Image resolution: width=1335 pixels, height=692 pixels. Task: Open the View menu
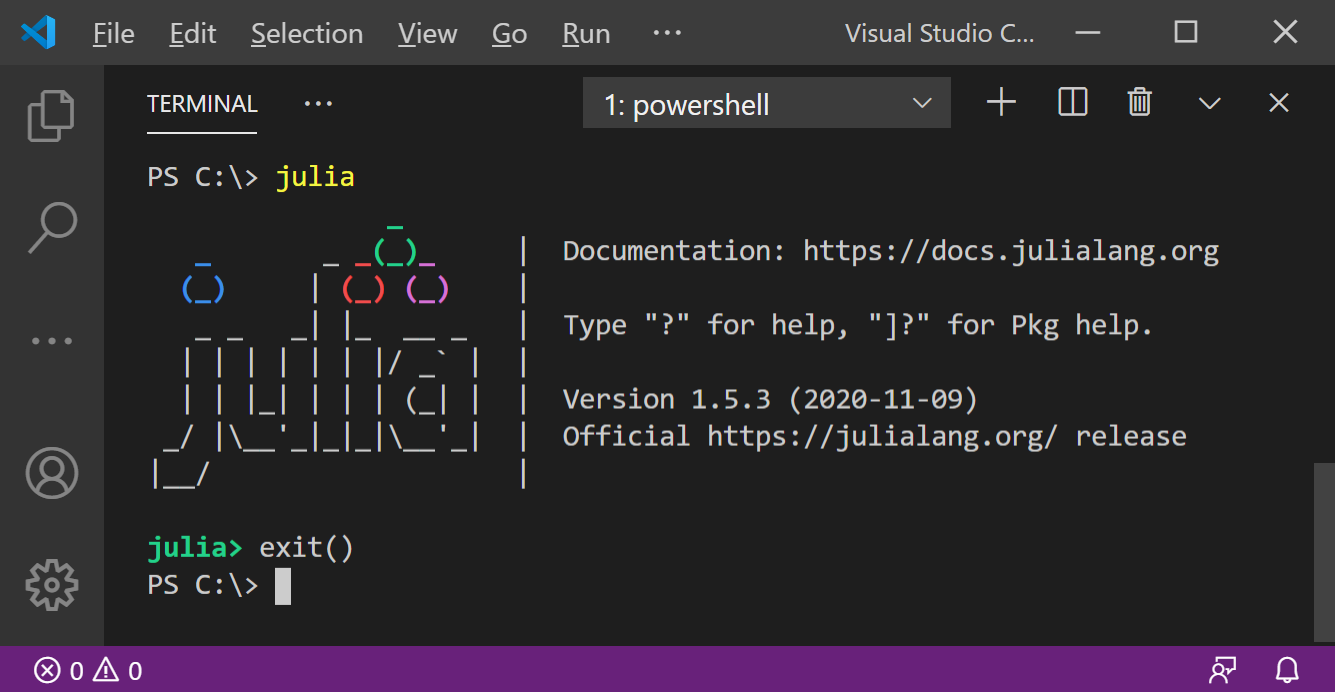pos(427,34)
